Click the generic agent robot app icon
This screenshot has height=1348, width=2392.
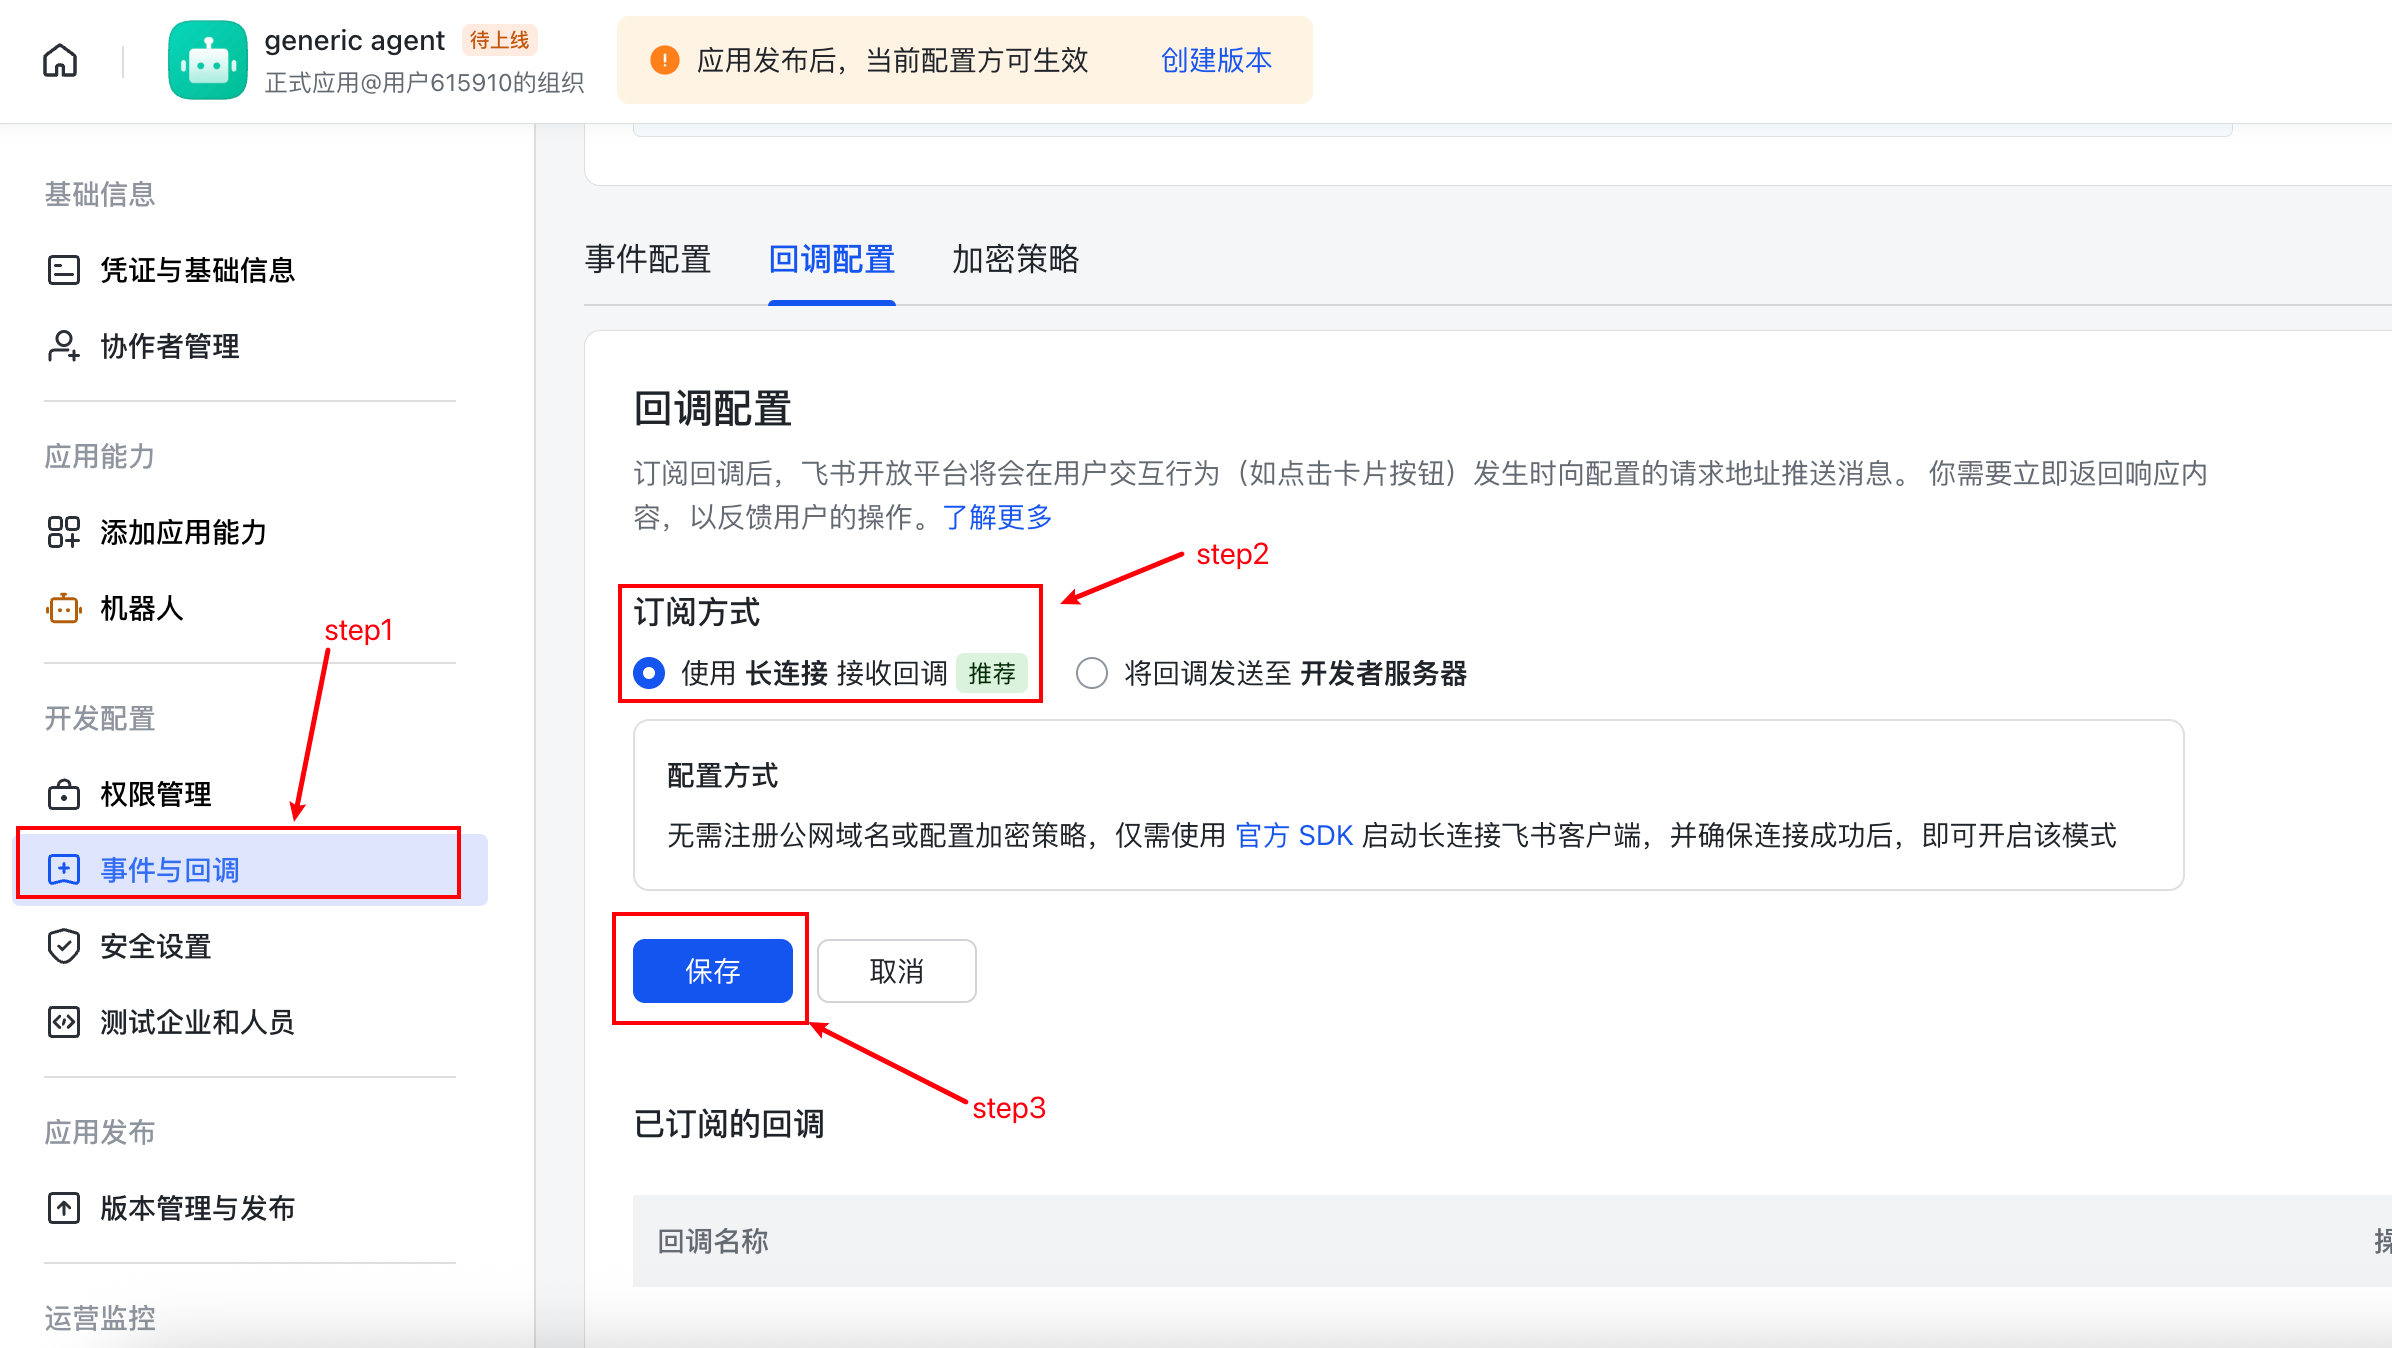(x=208, y=61)
